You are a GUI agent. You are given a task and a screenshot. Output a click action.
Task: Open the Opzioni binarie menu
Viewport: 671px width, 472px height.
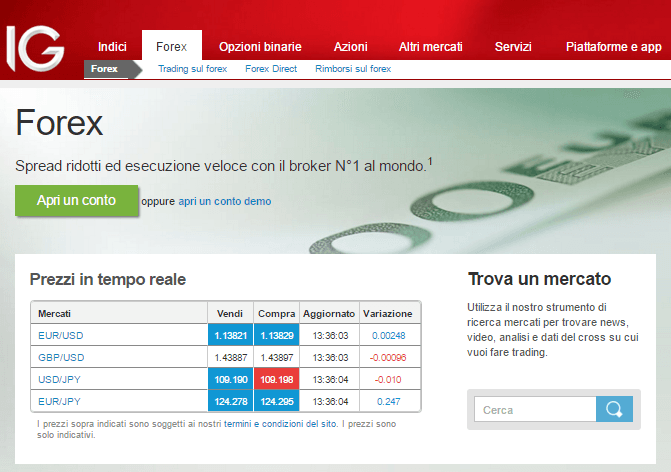pos(260,47)
